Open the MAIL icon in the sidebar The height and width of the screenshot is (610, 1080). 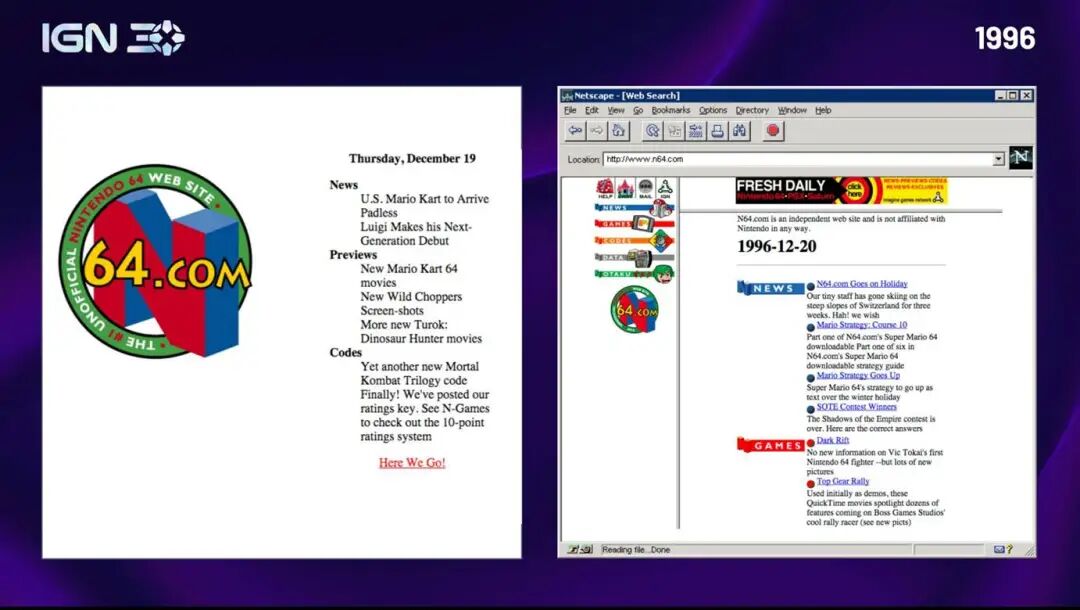tap(645, 188)
